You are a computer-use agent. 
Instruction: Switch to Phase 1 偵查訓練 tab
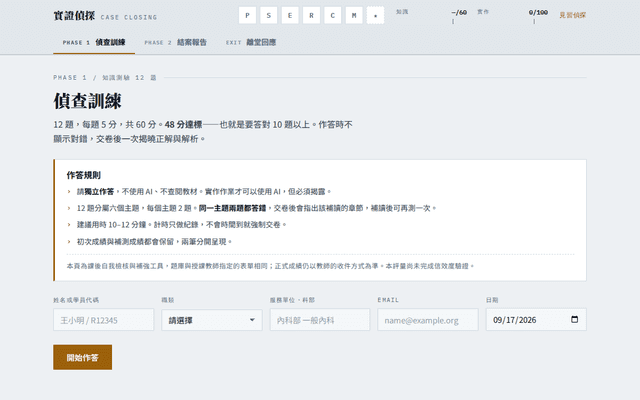(x=94, y=42)
